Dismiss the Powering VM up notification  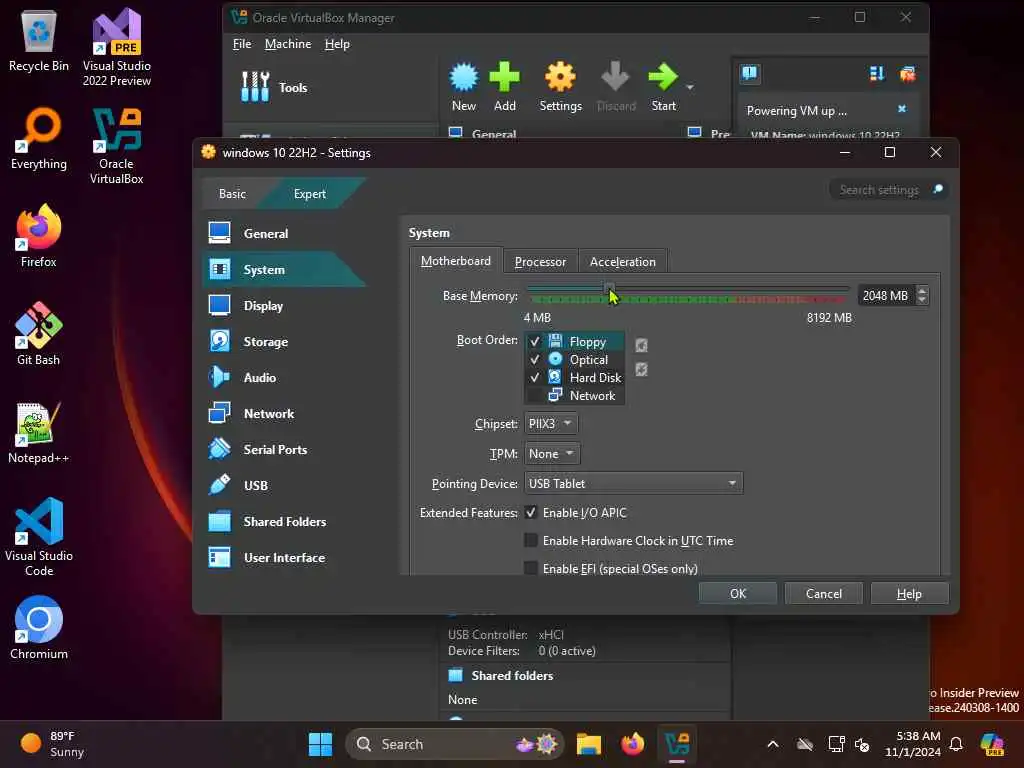(902, 109)
